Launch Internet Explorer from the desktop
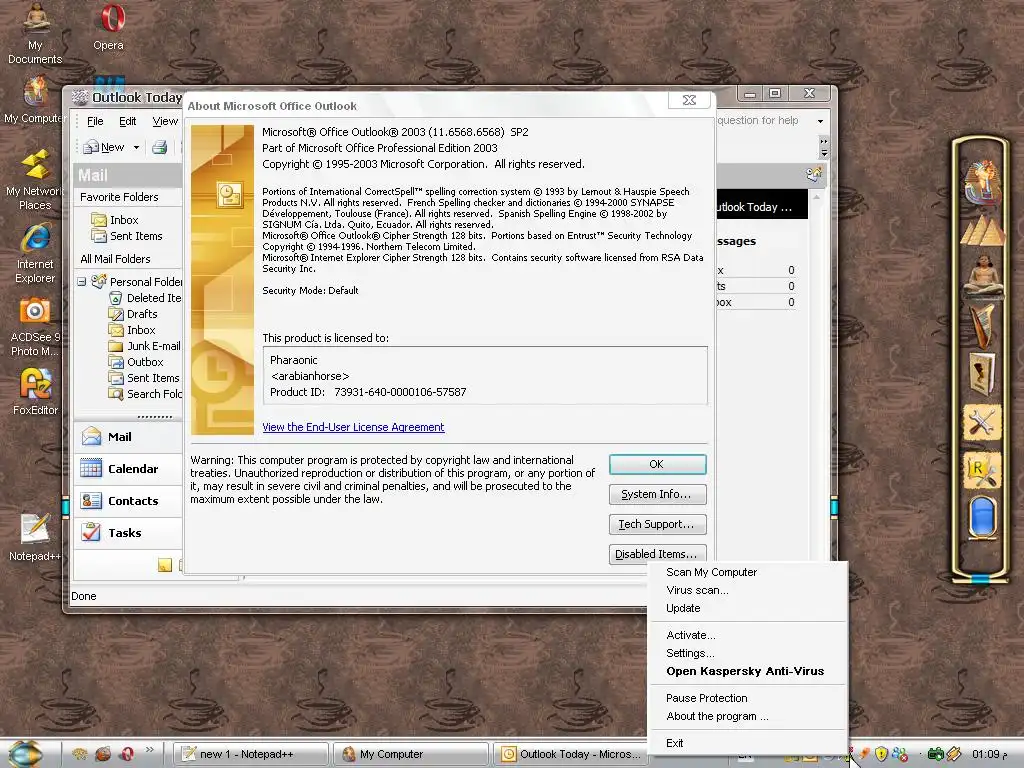 (35, 253)
